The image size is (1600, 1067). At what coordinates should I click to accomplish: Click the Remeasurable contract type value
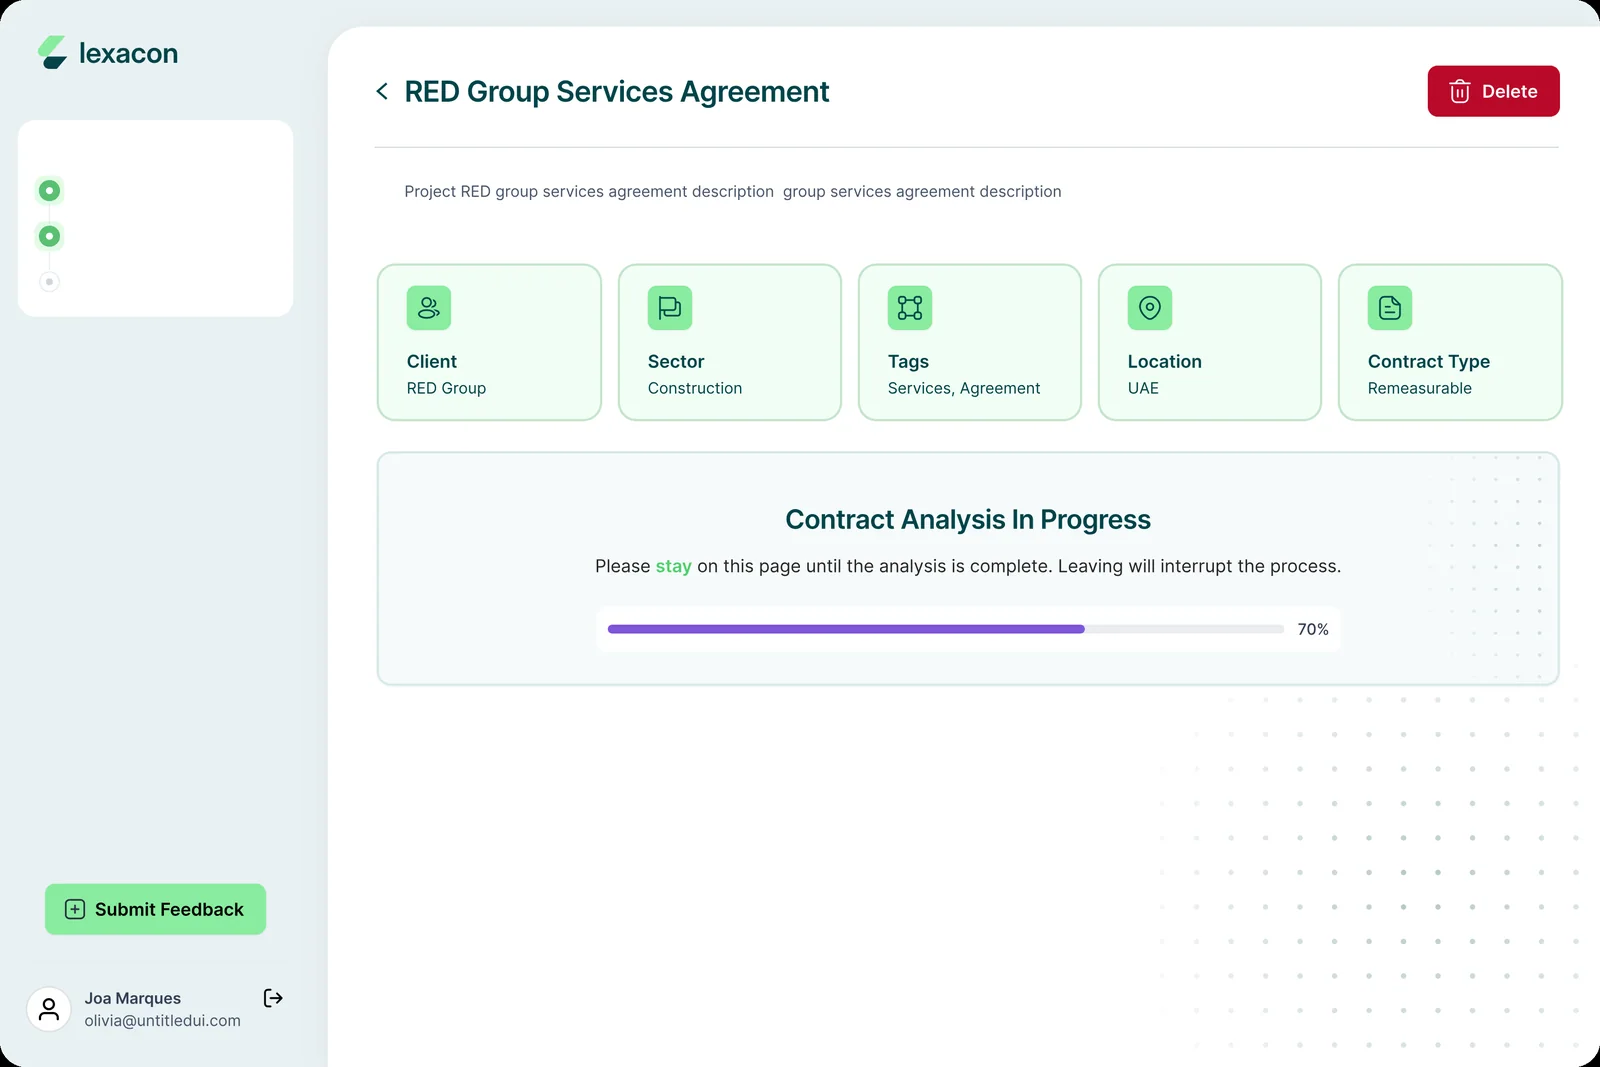click(x=1420, y=388)
